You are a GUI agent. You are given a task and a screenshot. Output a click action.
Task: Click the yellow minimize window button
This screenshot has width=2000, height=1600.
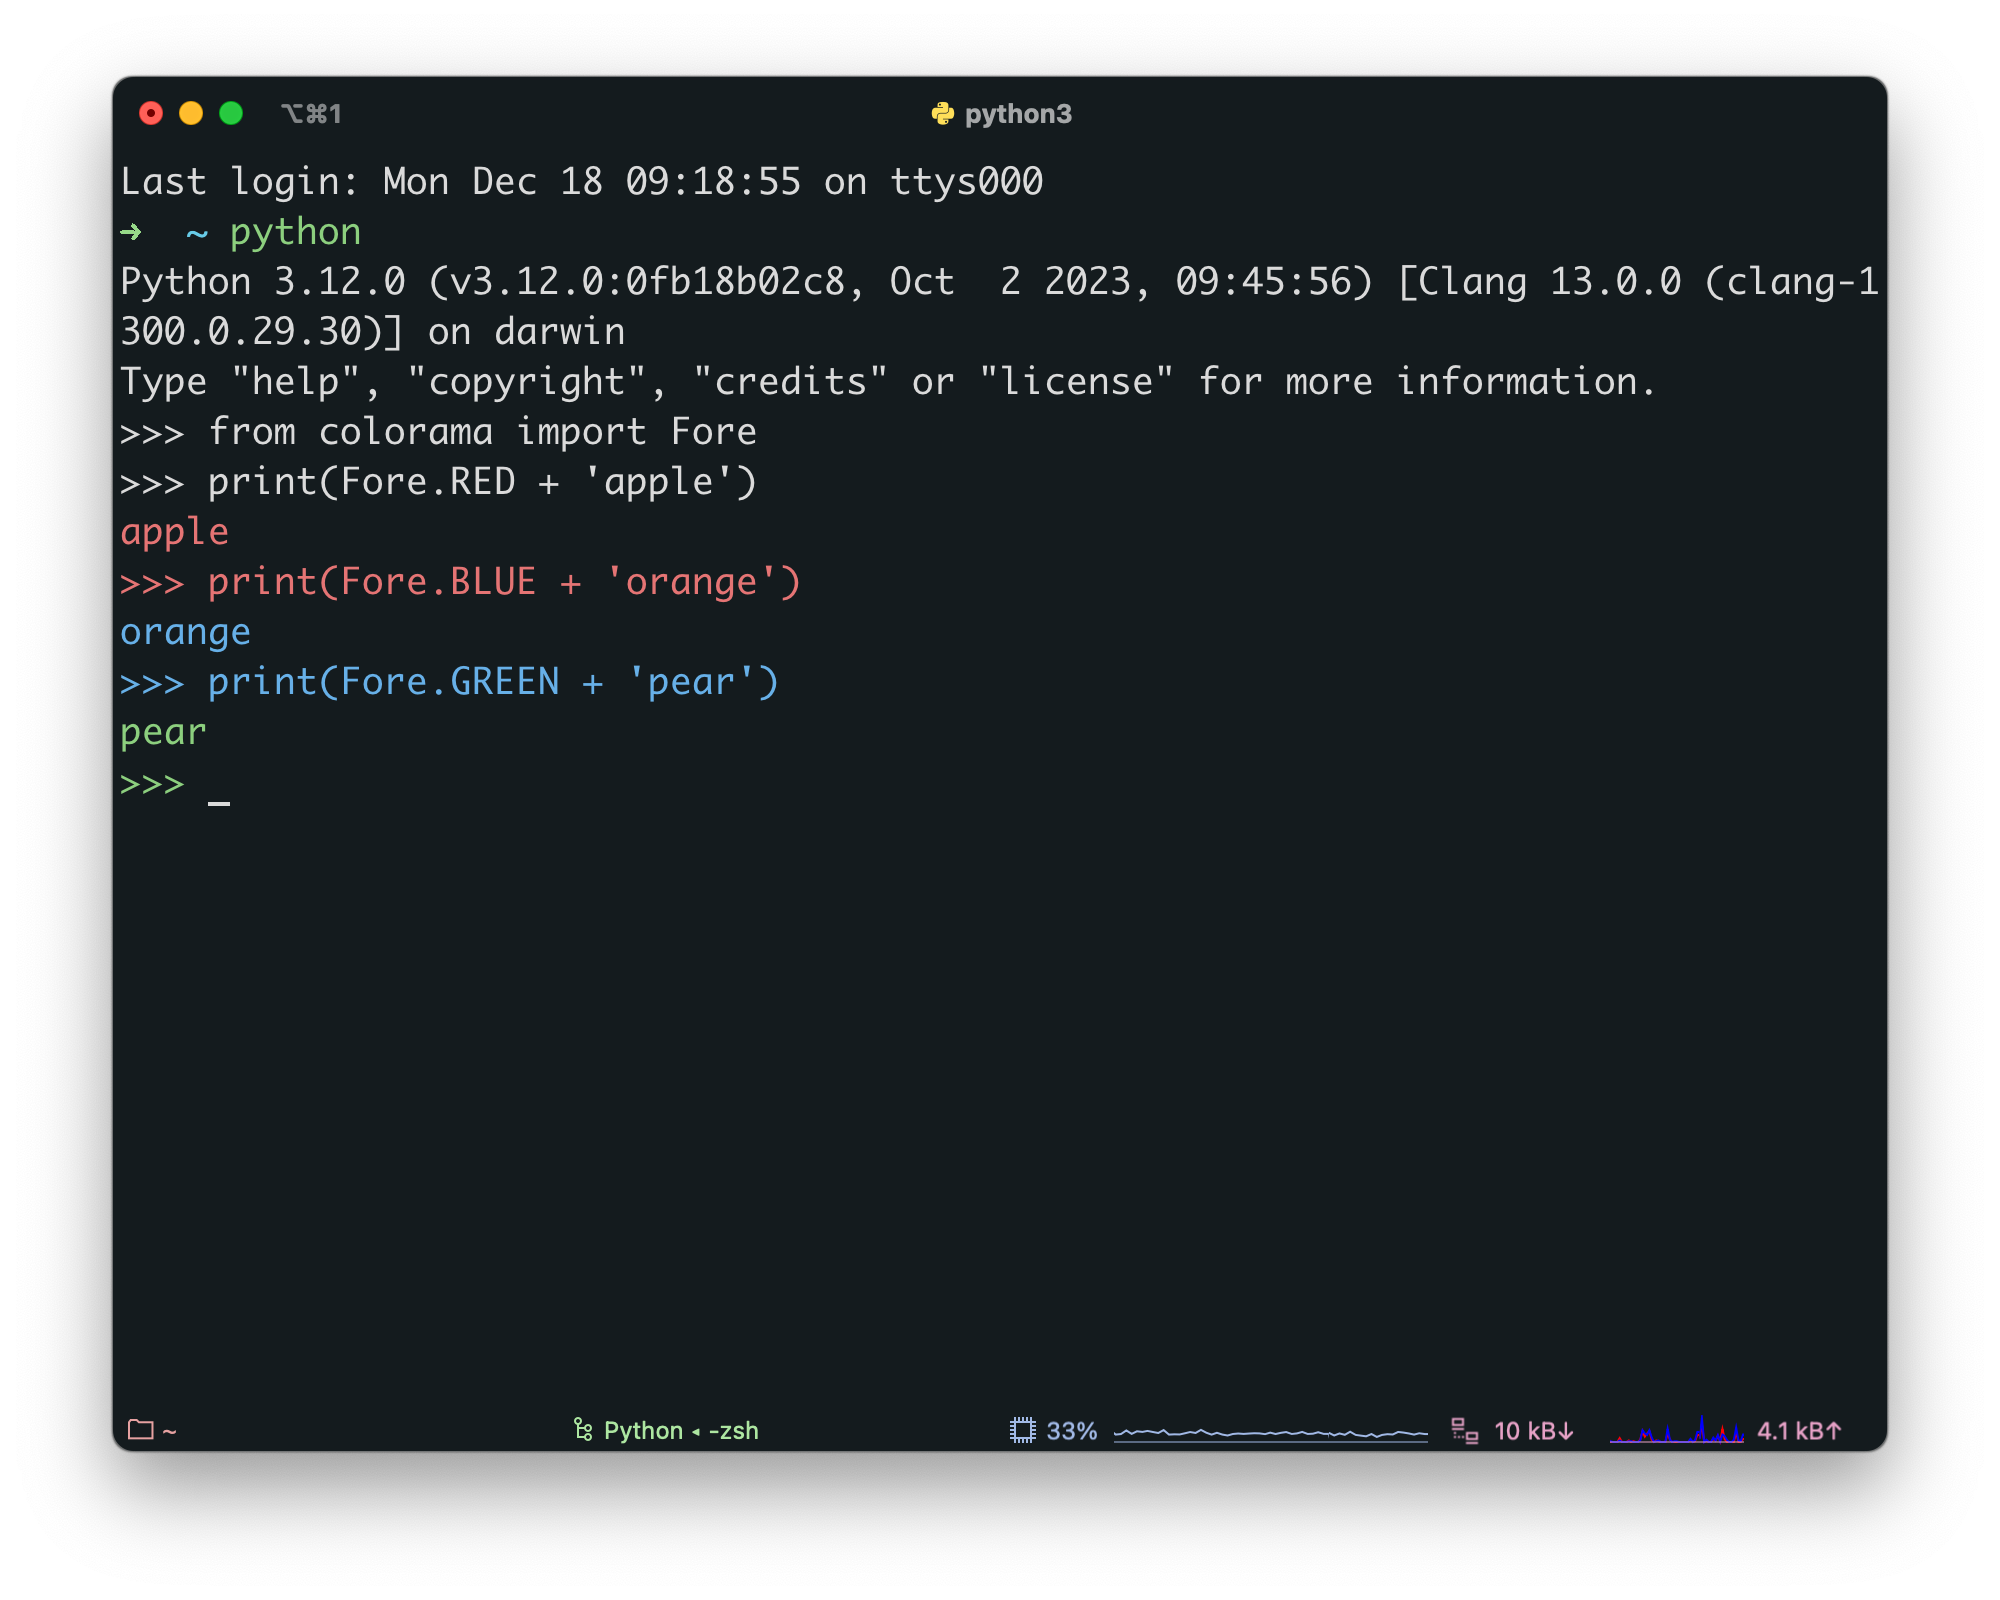191,113
